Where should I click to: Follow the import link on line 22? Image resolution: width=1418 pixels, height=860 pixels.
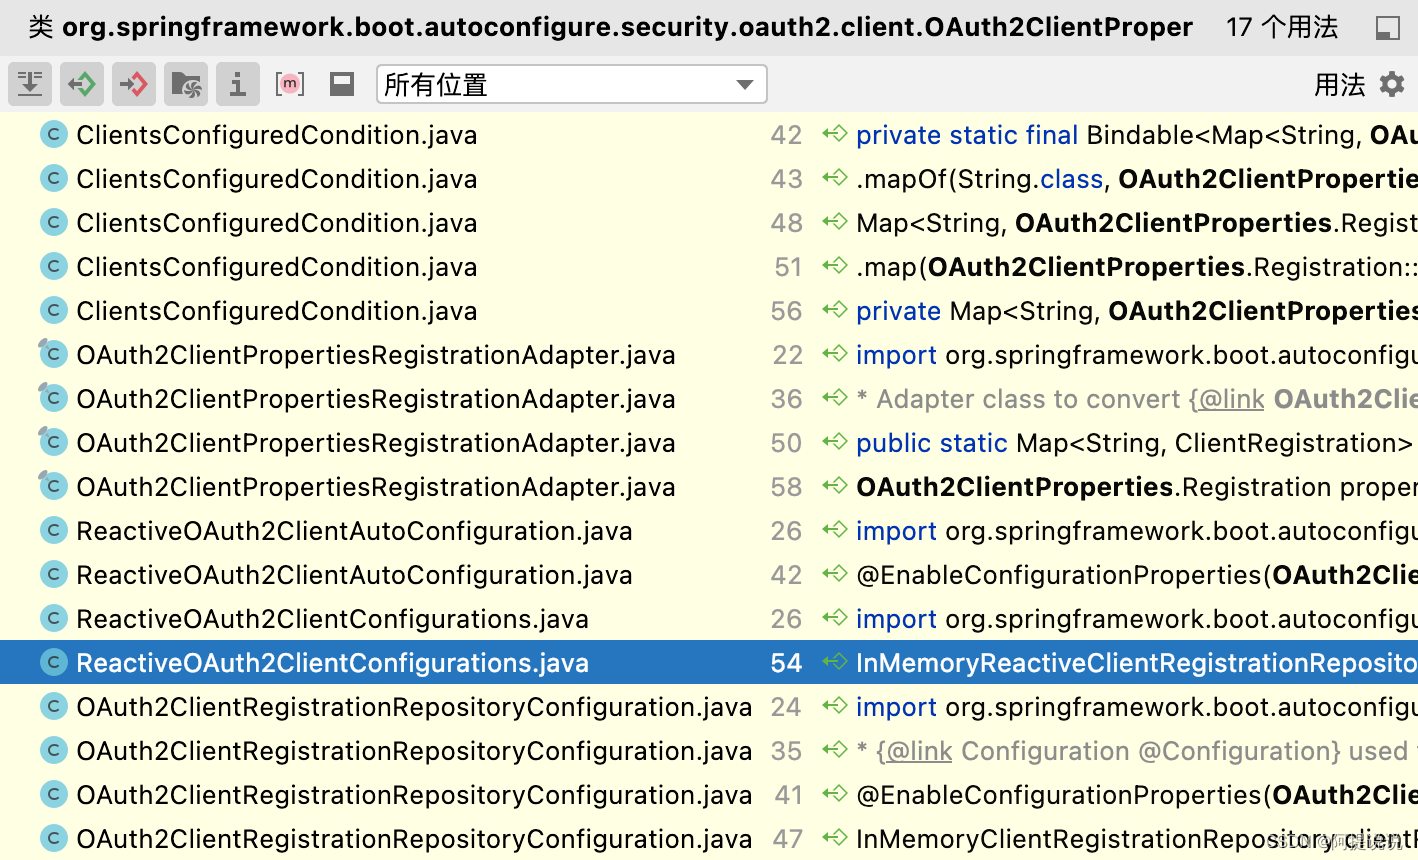(x=895, y=354)
